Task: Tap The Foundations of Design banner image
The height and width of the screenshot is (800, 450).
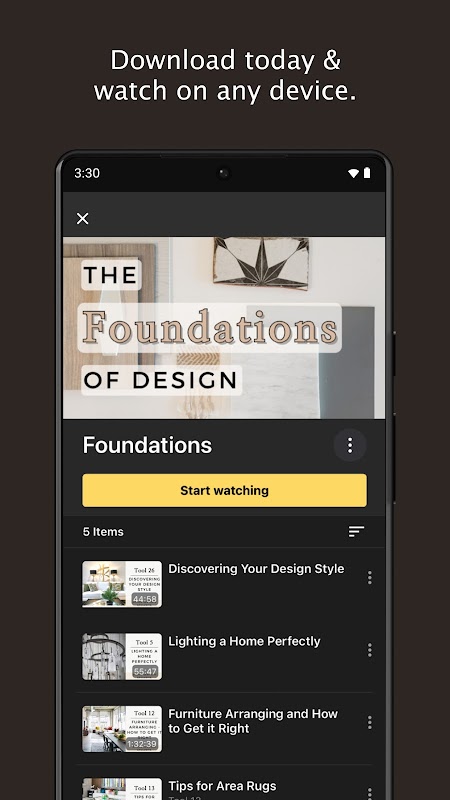Action: pyautogui.click(x=224, y=328)
